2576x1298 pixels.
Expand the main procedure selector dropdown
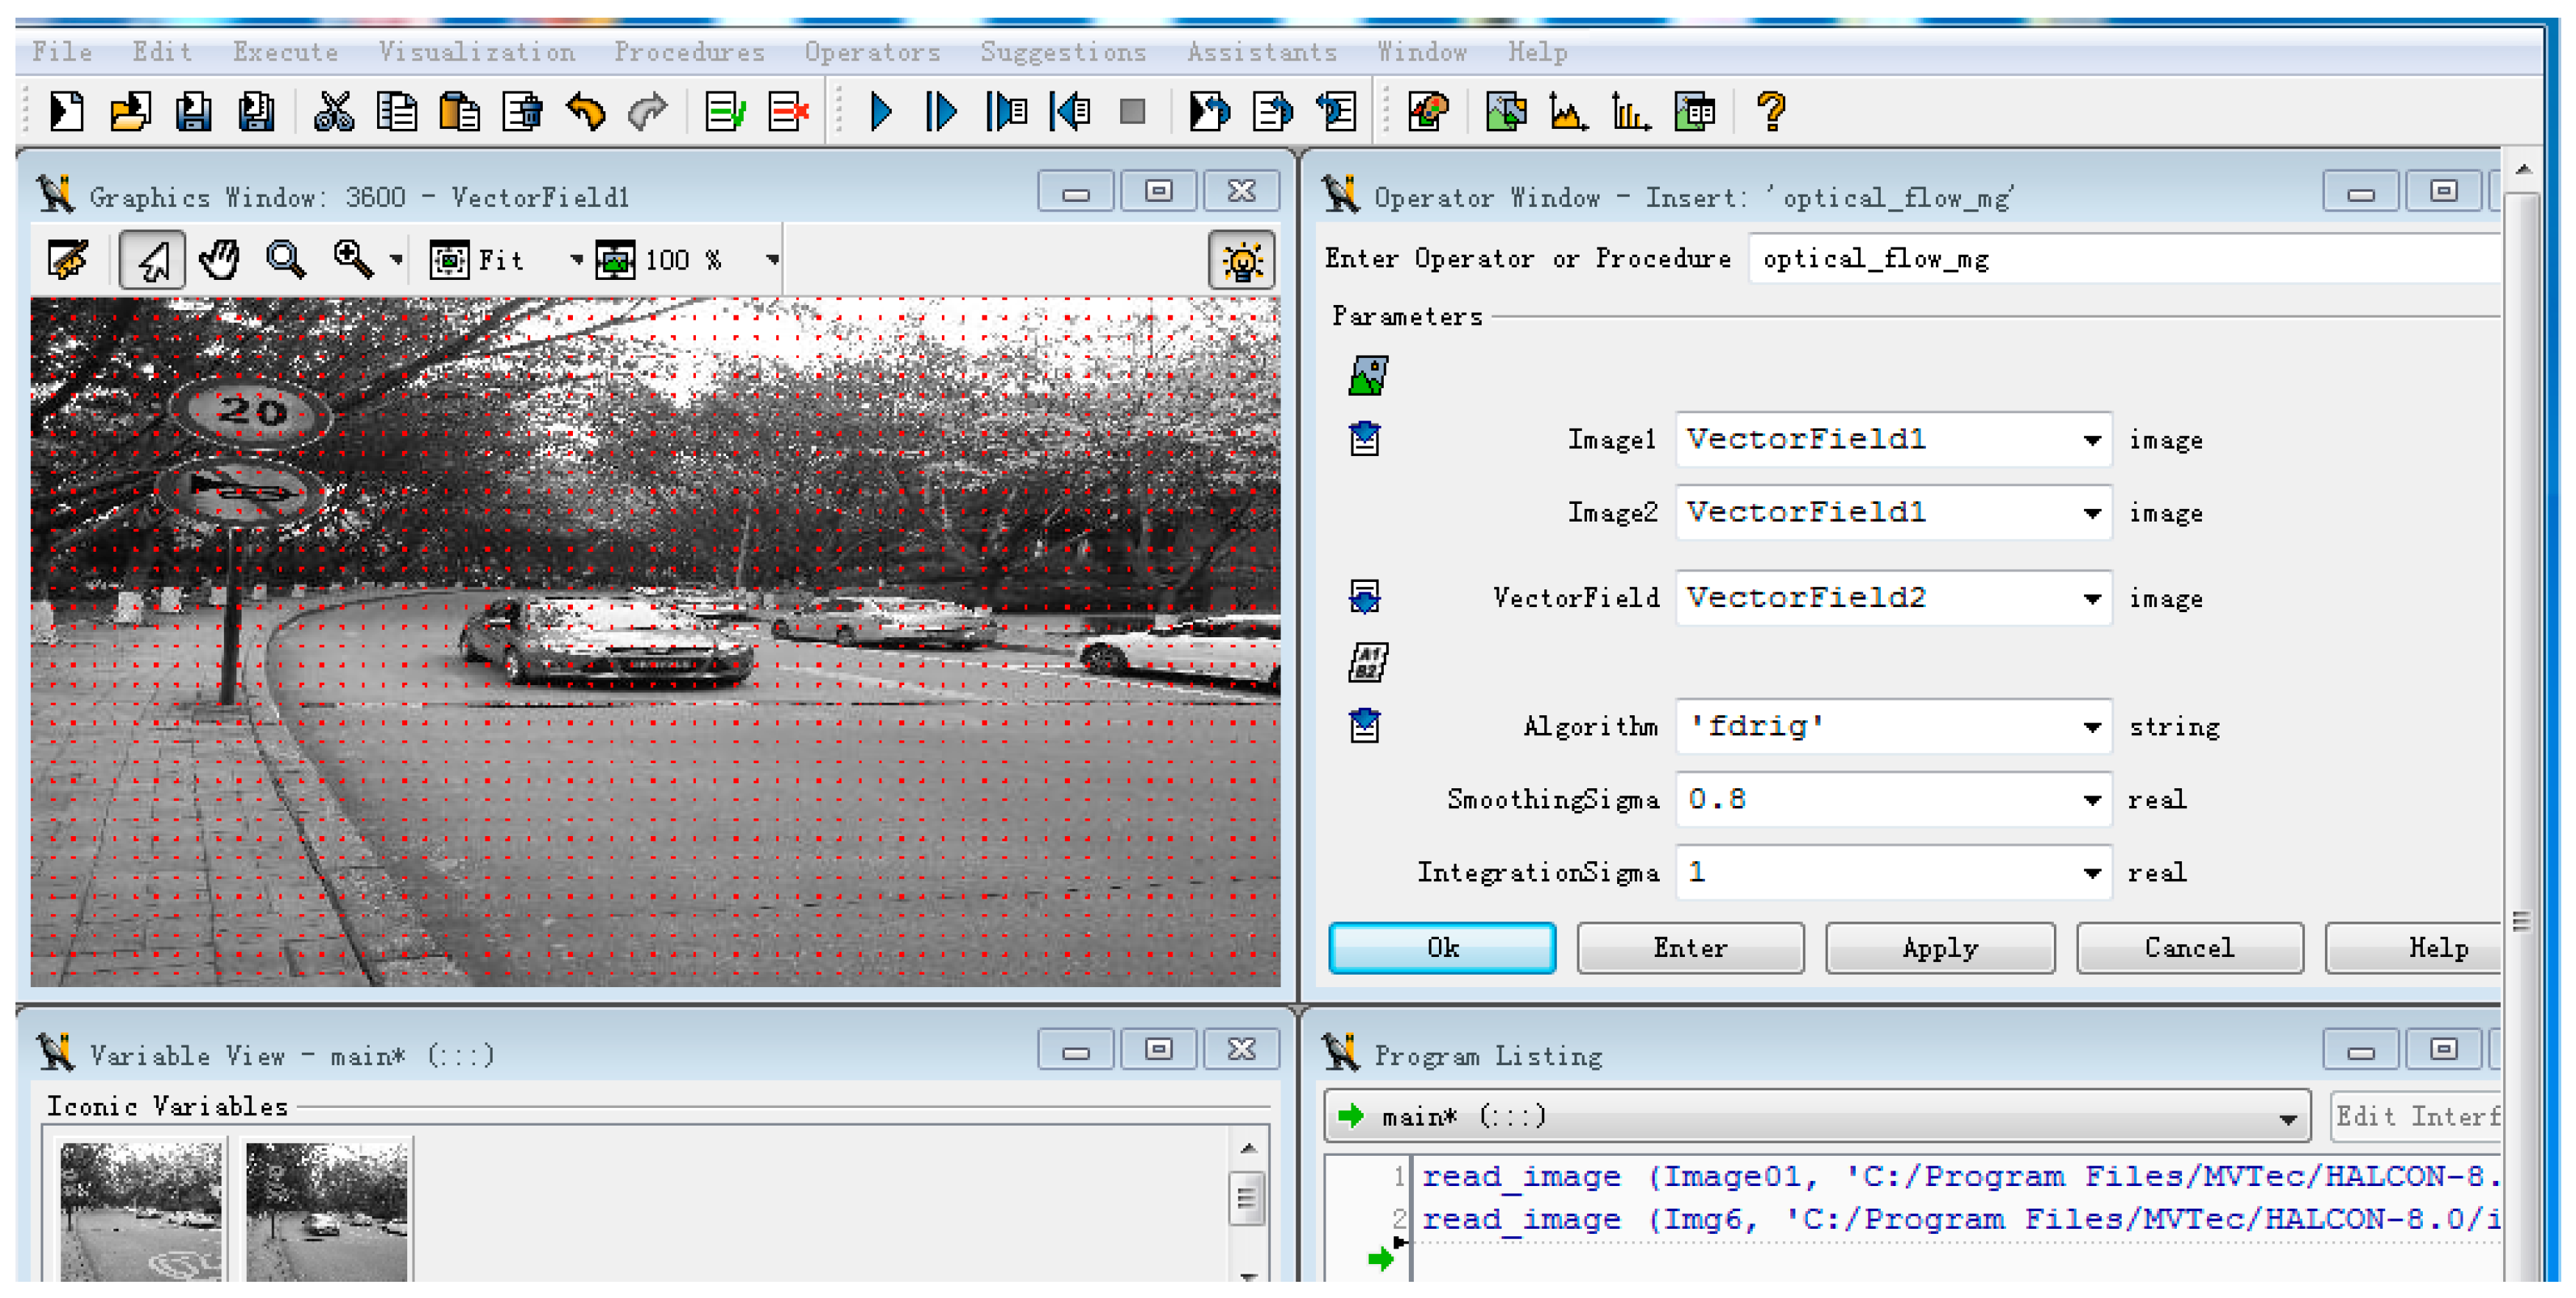click(x=2287, y=1118)
